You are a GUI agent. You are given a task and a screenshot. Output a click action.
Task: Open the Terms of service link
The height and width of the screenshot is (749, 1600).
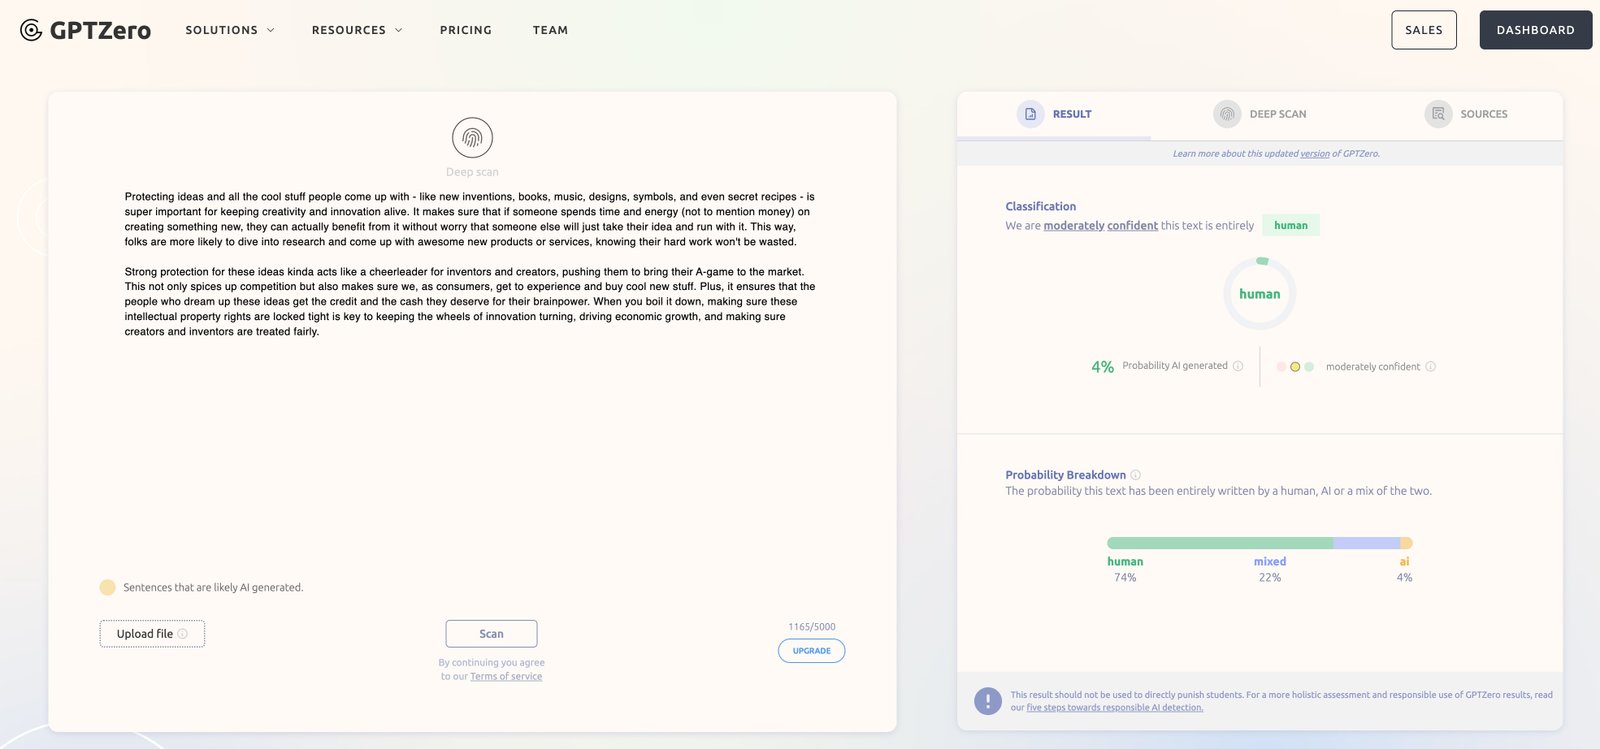506,677
